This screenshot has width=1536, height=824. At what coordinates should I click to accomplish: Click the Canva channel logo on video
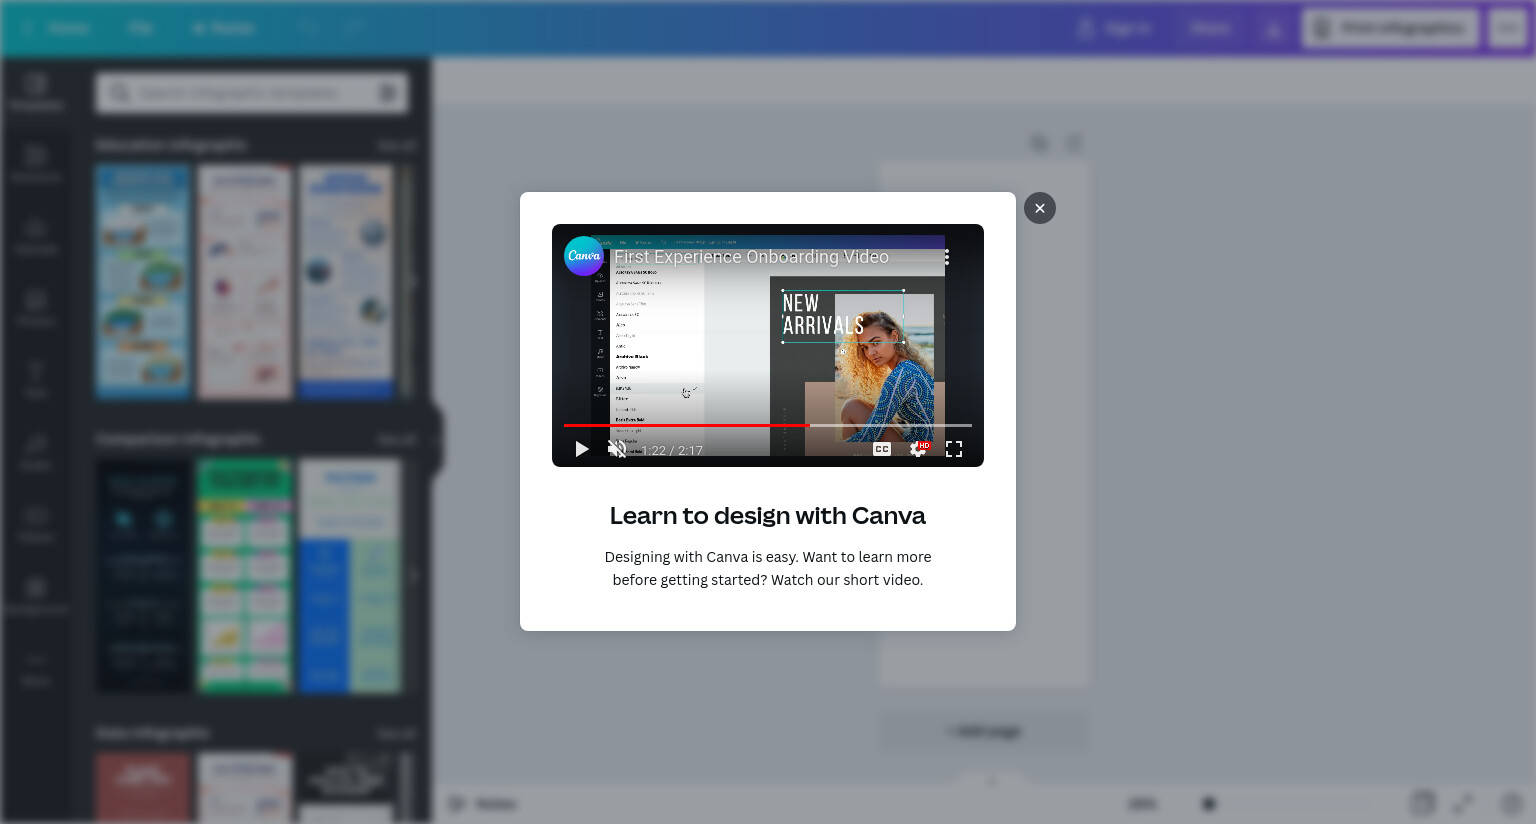tap(584, 256)
